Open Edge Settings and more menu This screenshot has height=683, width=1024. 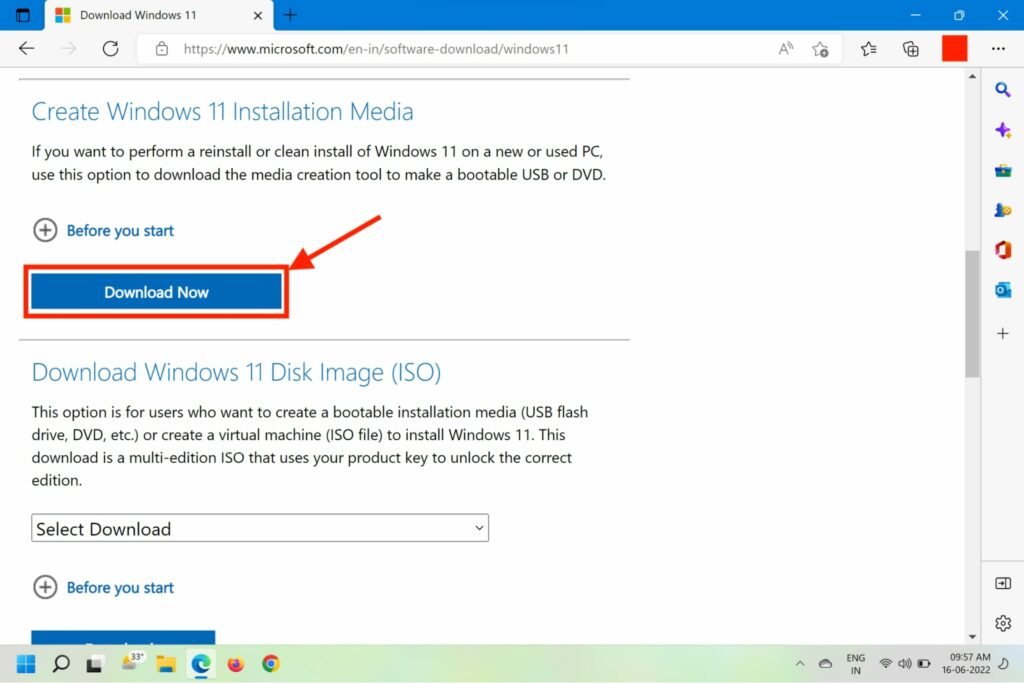998,49
